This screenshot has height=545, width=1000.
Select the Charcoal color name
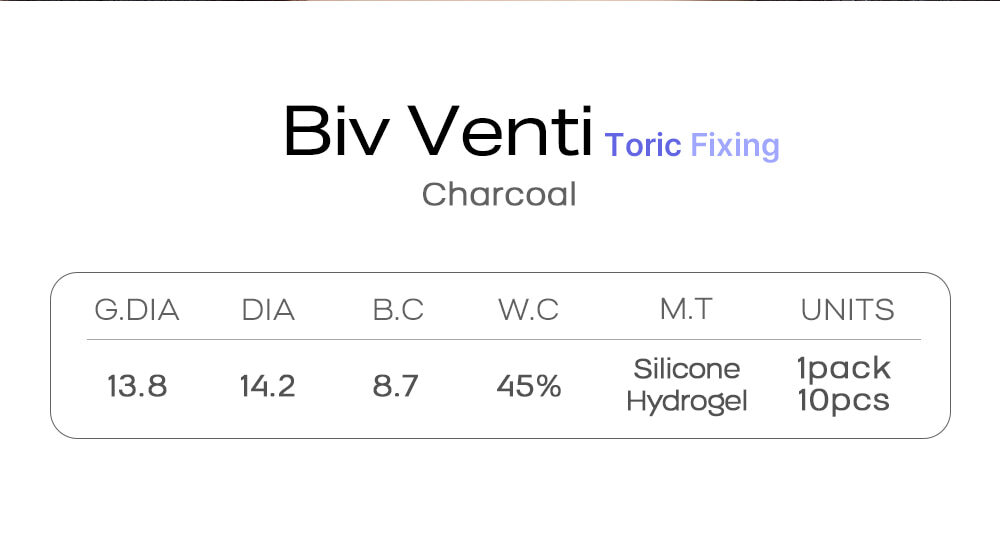tap(499, 193)
